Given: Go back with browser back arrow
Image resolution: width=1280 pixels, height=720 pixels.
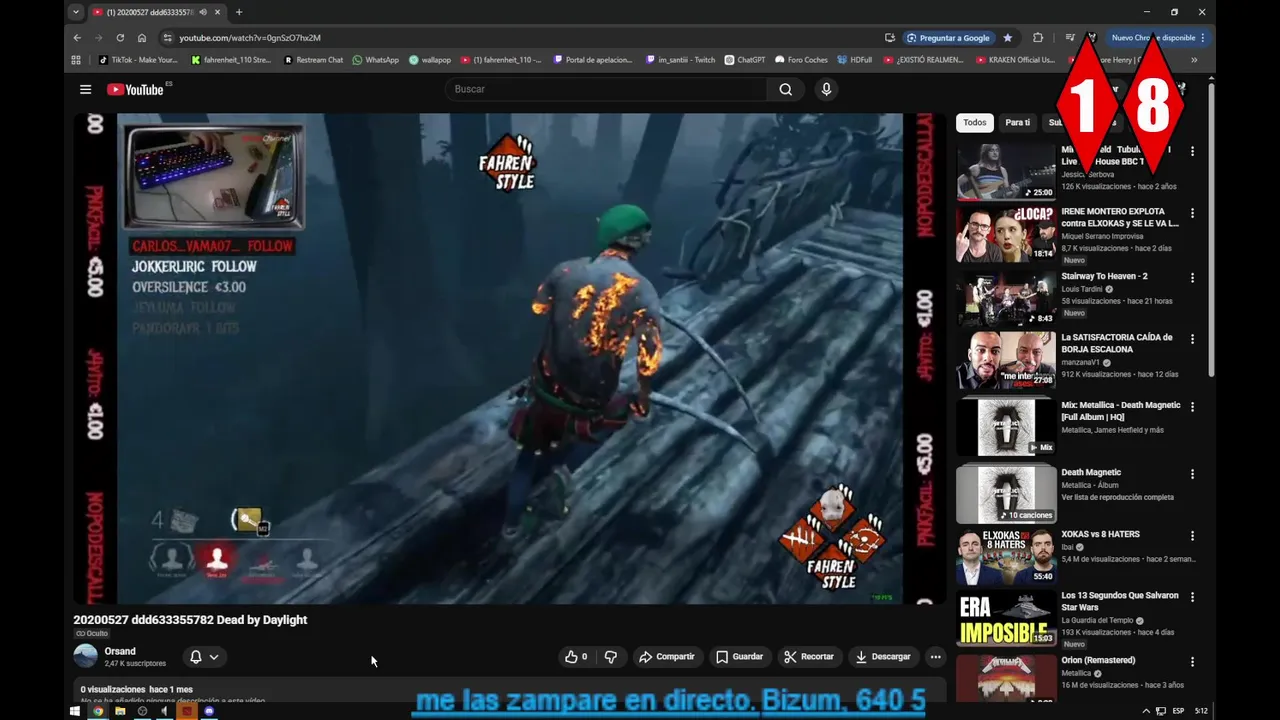Looking at the screenshot, I should pyautogui.click(x=77, y=38).
